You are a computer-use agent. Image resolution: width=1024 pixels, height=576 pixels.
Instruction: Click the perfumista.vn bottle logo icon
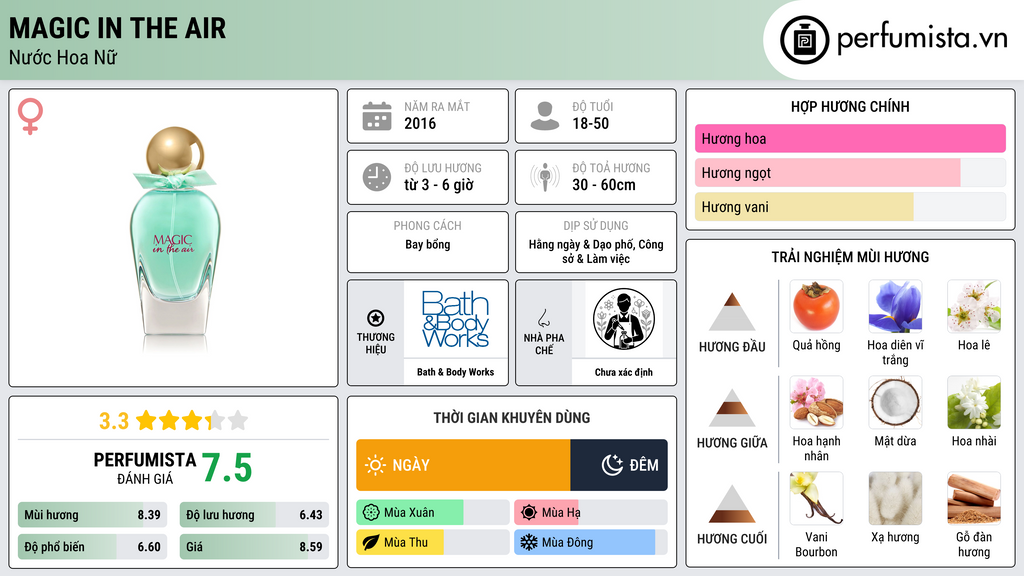[x=804, y=40]
